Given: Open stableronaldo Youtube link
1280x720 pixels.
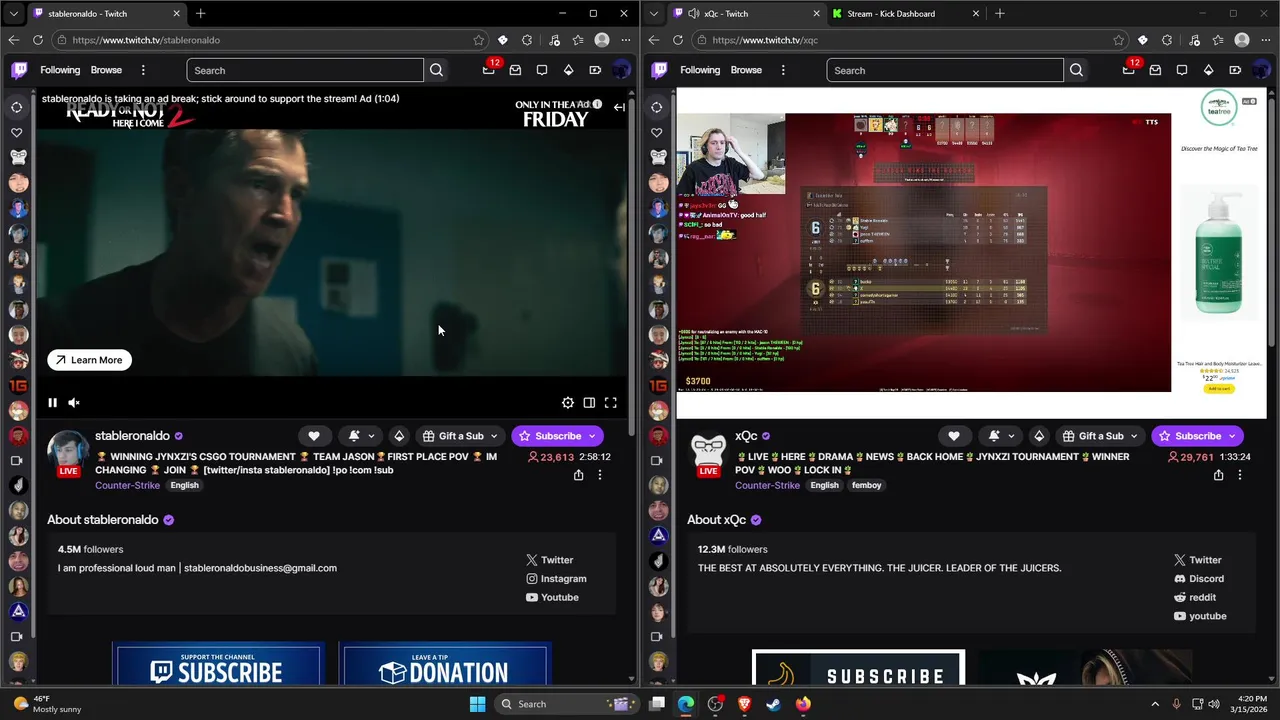Looking at the screenshot, I should [x=552, y=598].
